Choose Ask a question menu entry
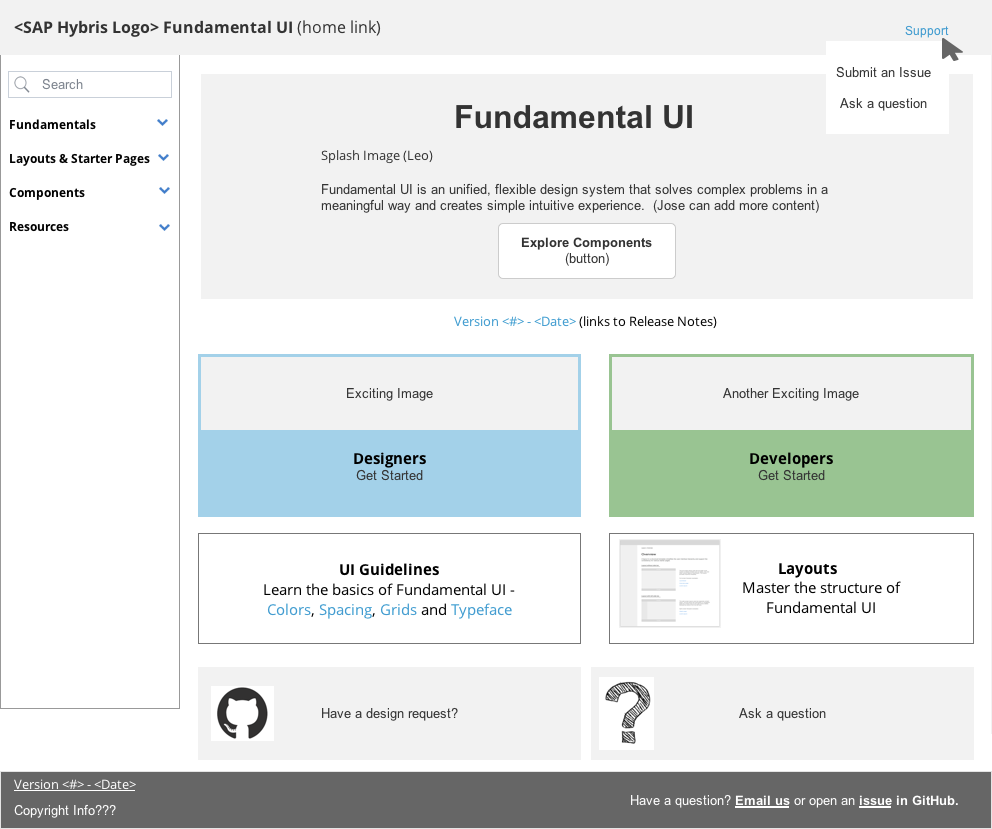Image resolution: width=992 pixels, height=829 pixels. pos(883,103)
